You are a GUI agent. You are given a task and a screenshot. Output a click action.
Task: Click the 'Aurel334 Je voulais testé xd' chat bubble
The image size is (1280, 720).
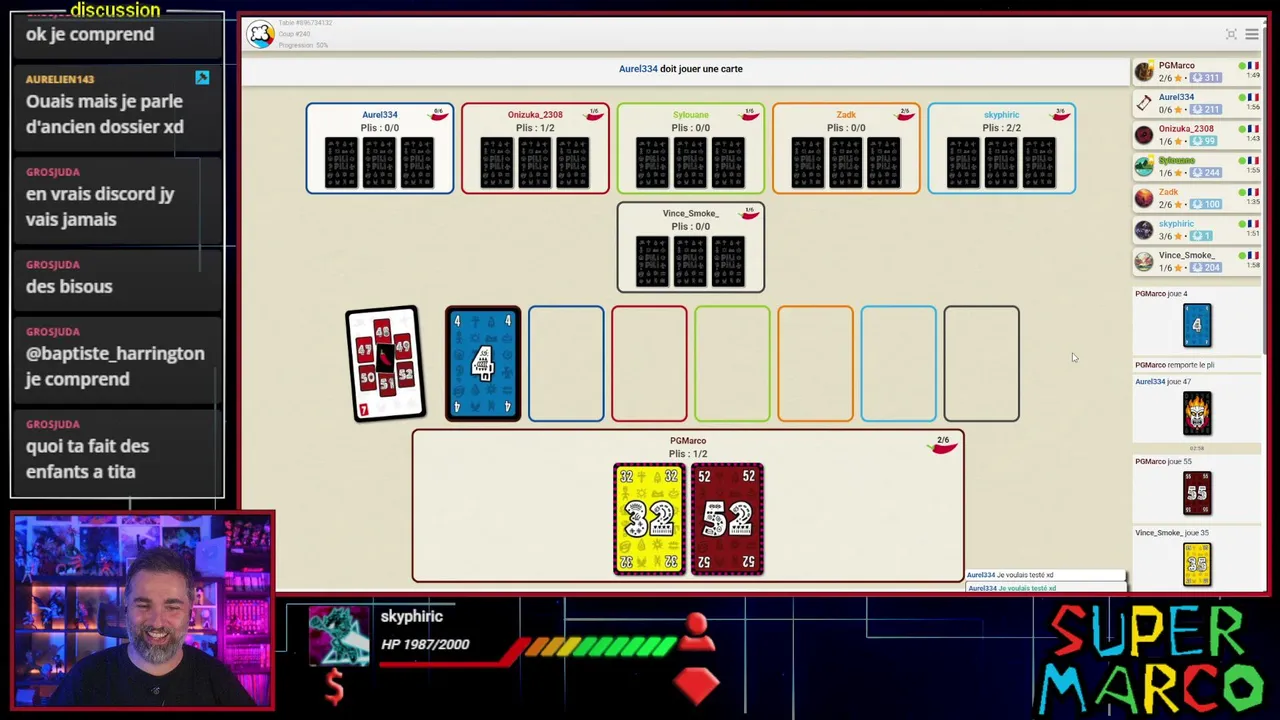(x=1046, y=575)
